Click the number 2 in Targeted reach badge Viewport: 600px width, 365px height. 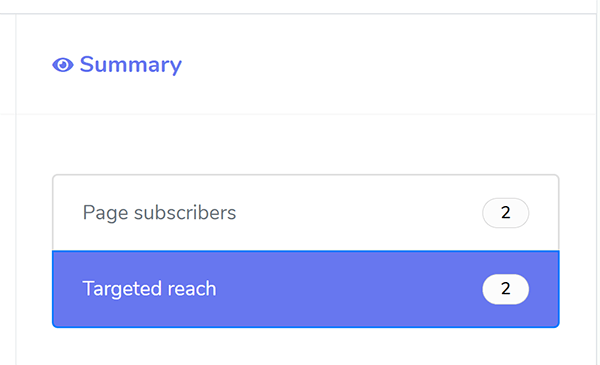[x=505, y=289]
